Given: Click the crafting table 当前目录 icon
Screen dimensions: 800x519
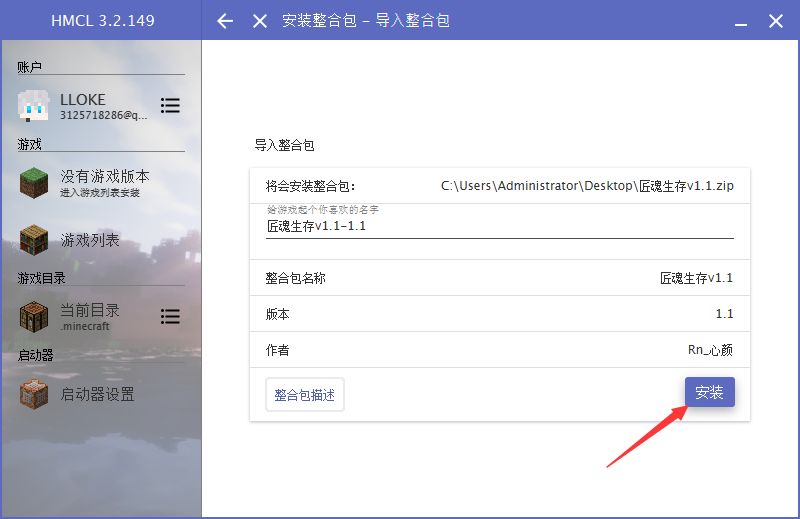Looking at the screenshot, I should pos(34,316).
